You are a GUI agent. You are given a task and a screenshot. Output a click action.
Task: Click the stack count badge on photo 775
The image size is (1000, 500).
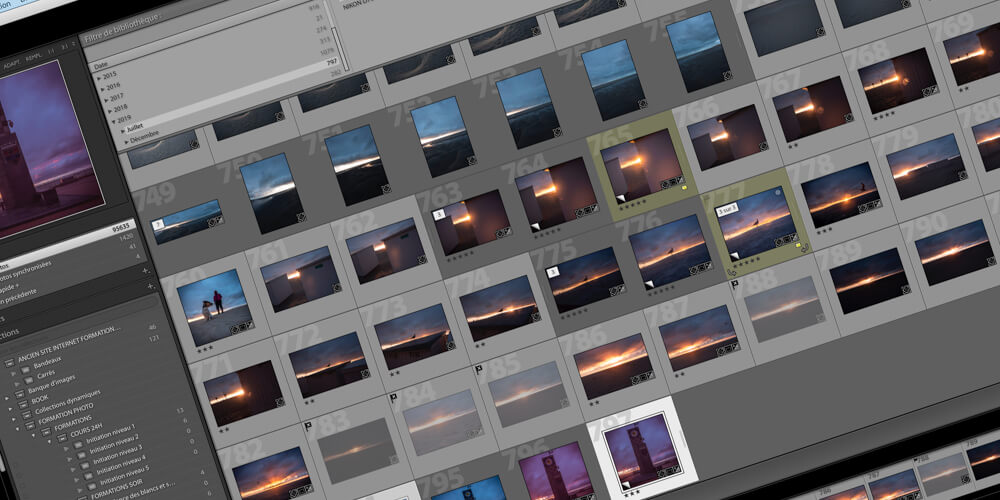pos(551,270)
